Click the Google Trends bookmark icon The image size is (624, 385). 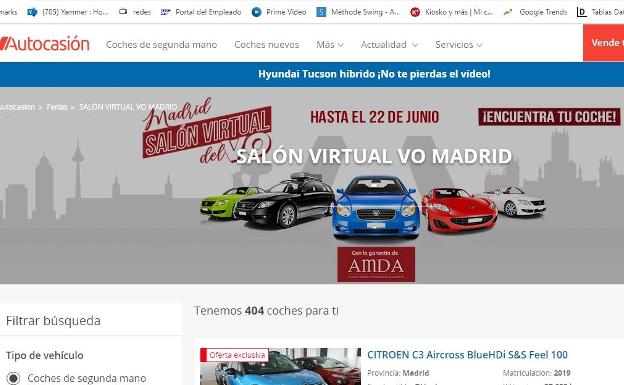(508, 12)
